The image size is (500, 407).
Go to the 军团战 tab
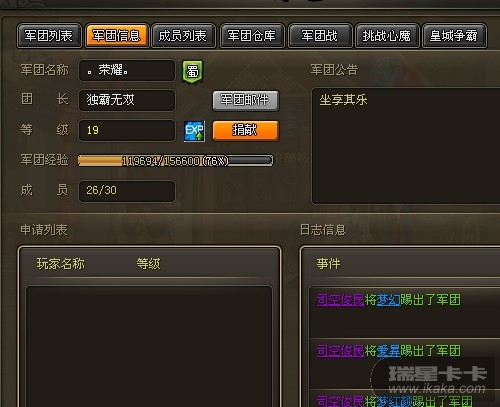point(320,36)
